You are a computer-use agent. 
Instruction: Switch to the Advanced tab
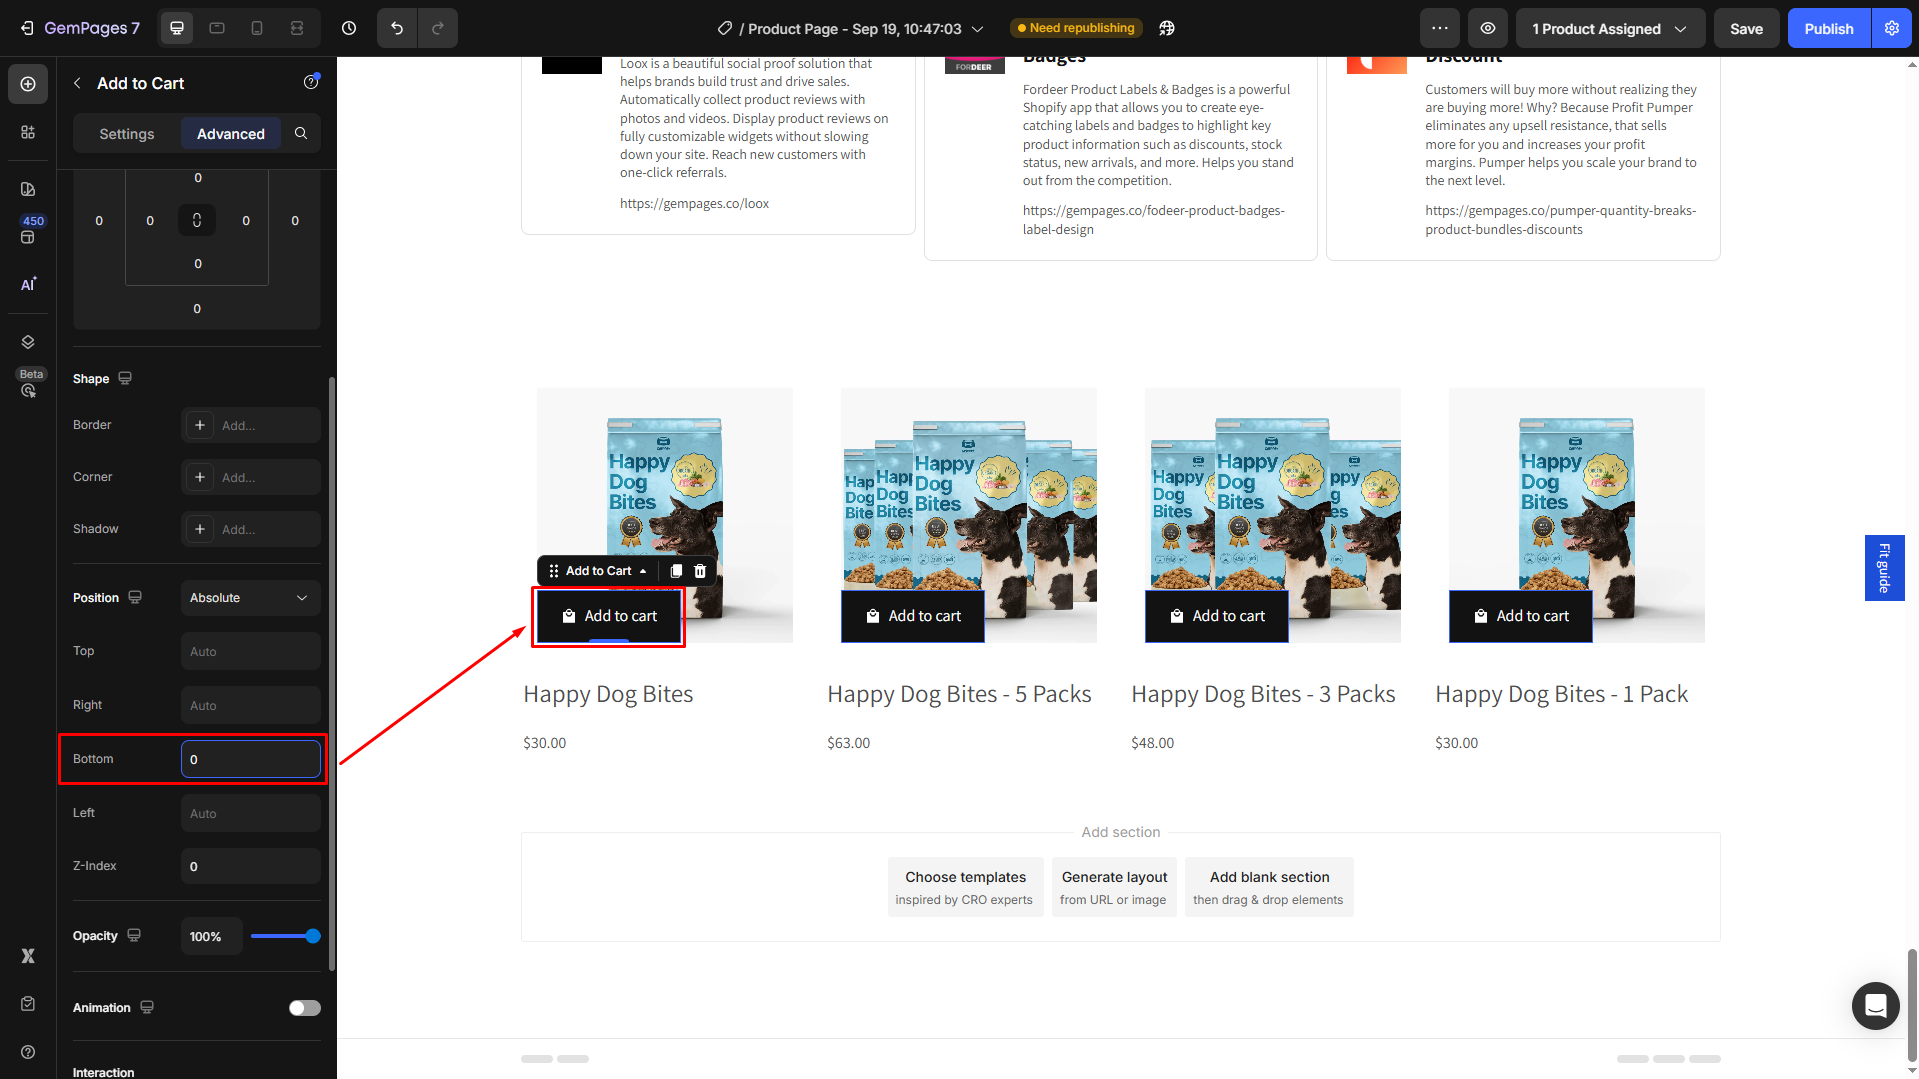[x=231, y=134]
